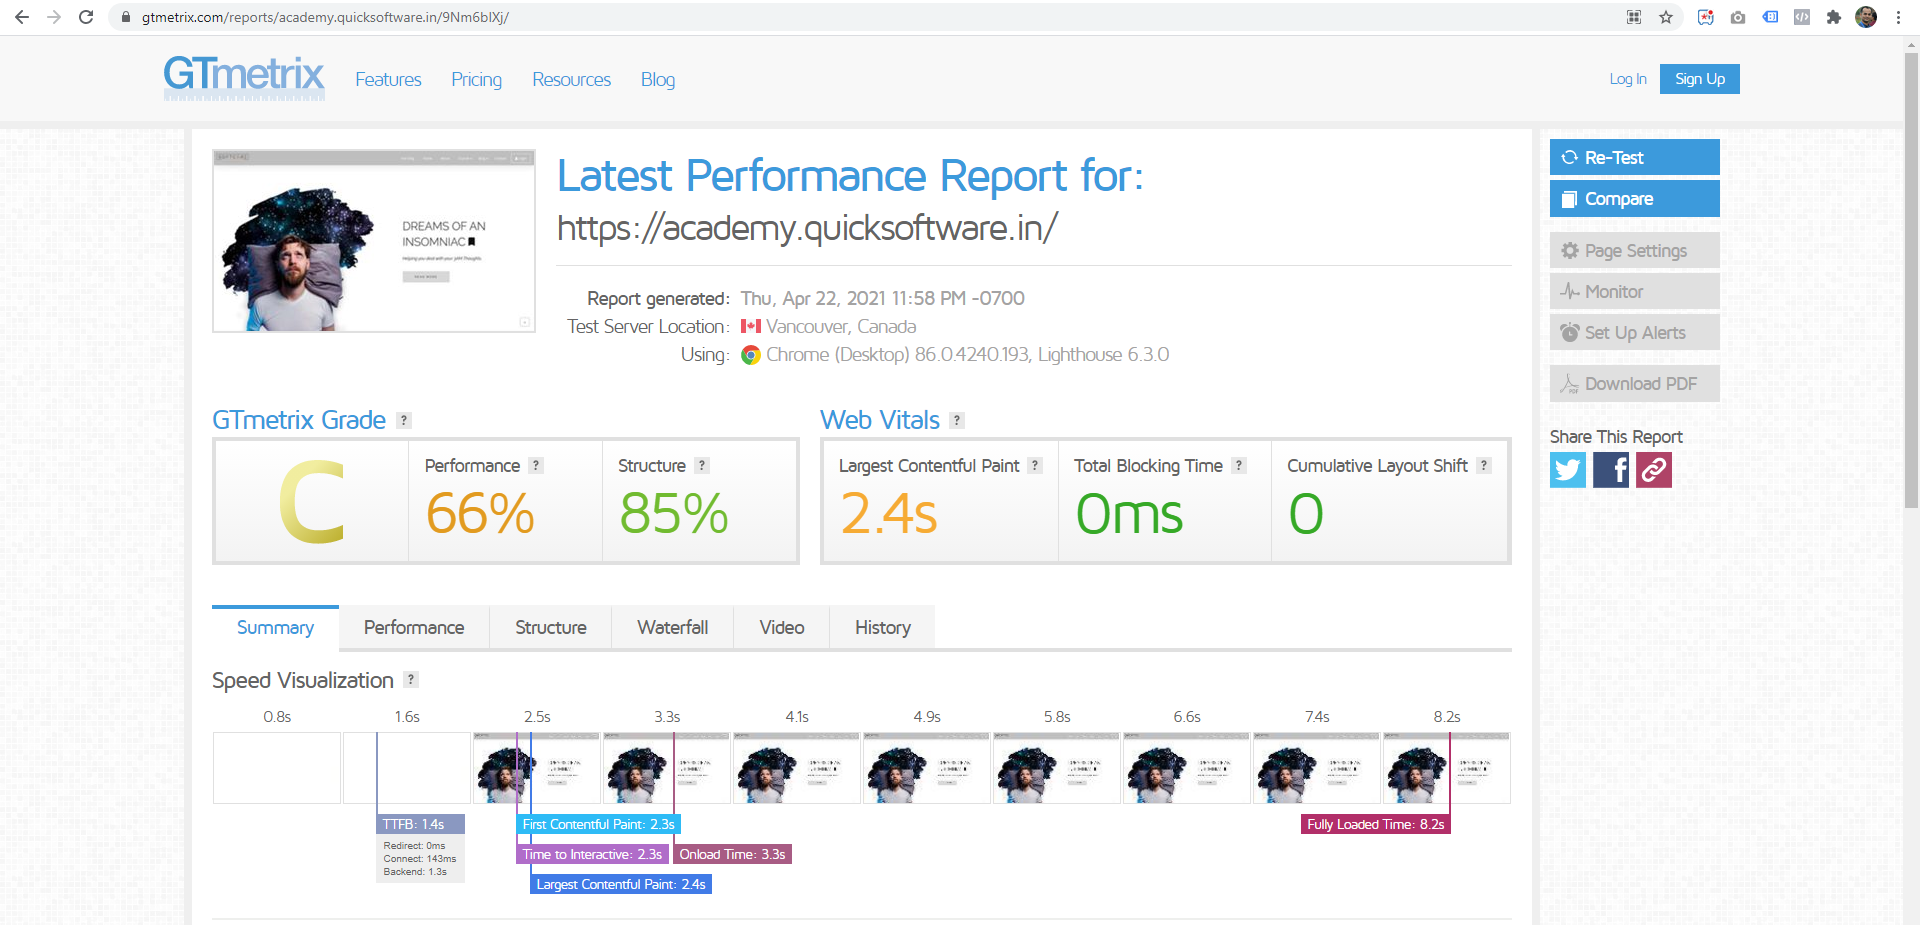Click the Fully Loaded Time: 8.2s marker

(1376, 824)
